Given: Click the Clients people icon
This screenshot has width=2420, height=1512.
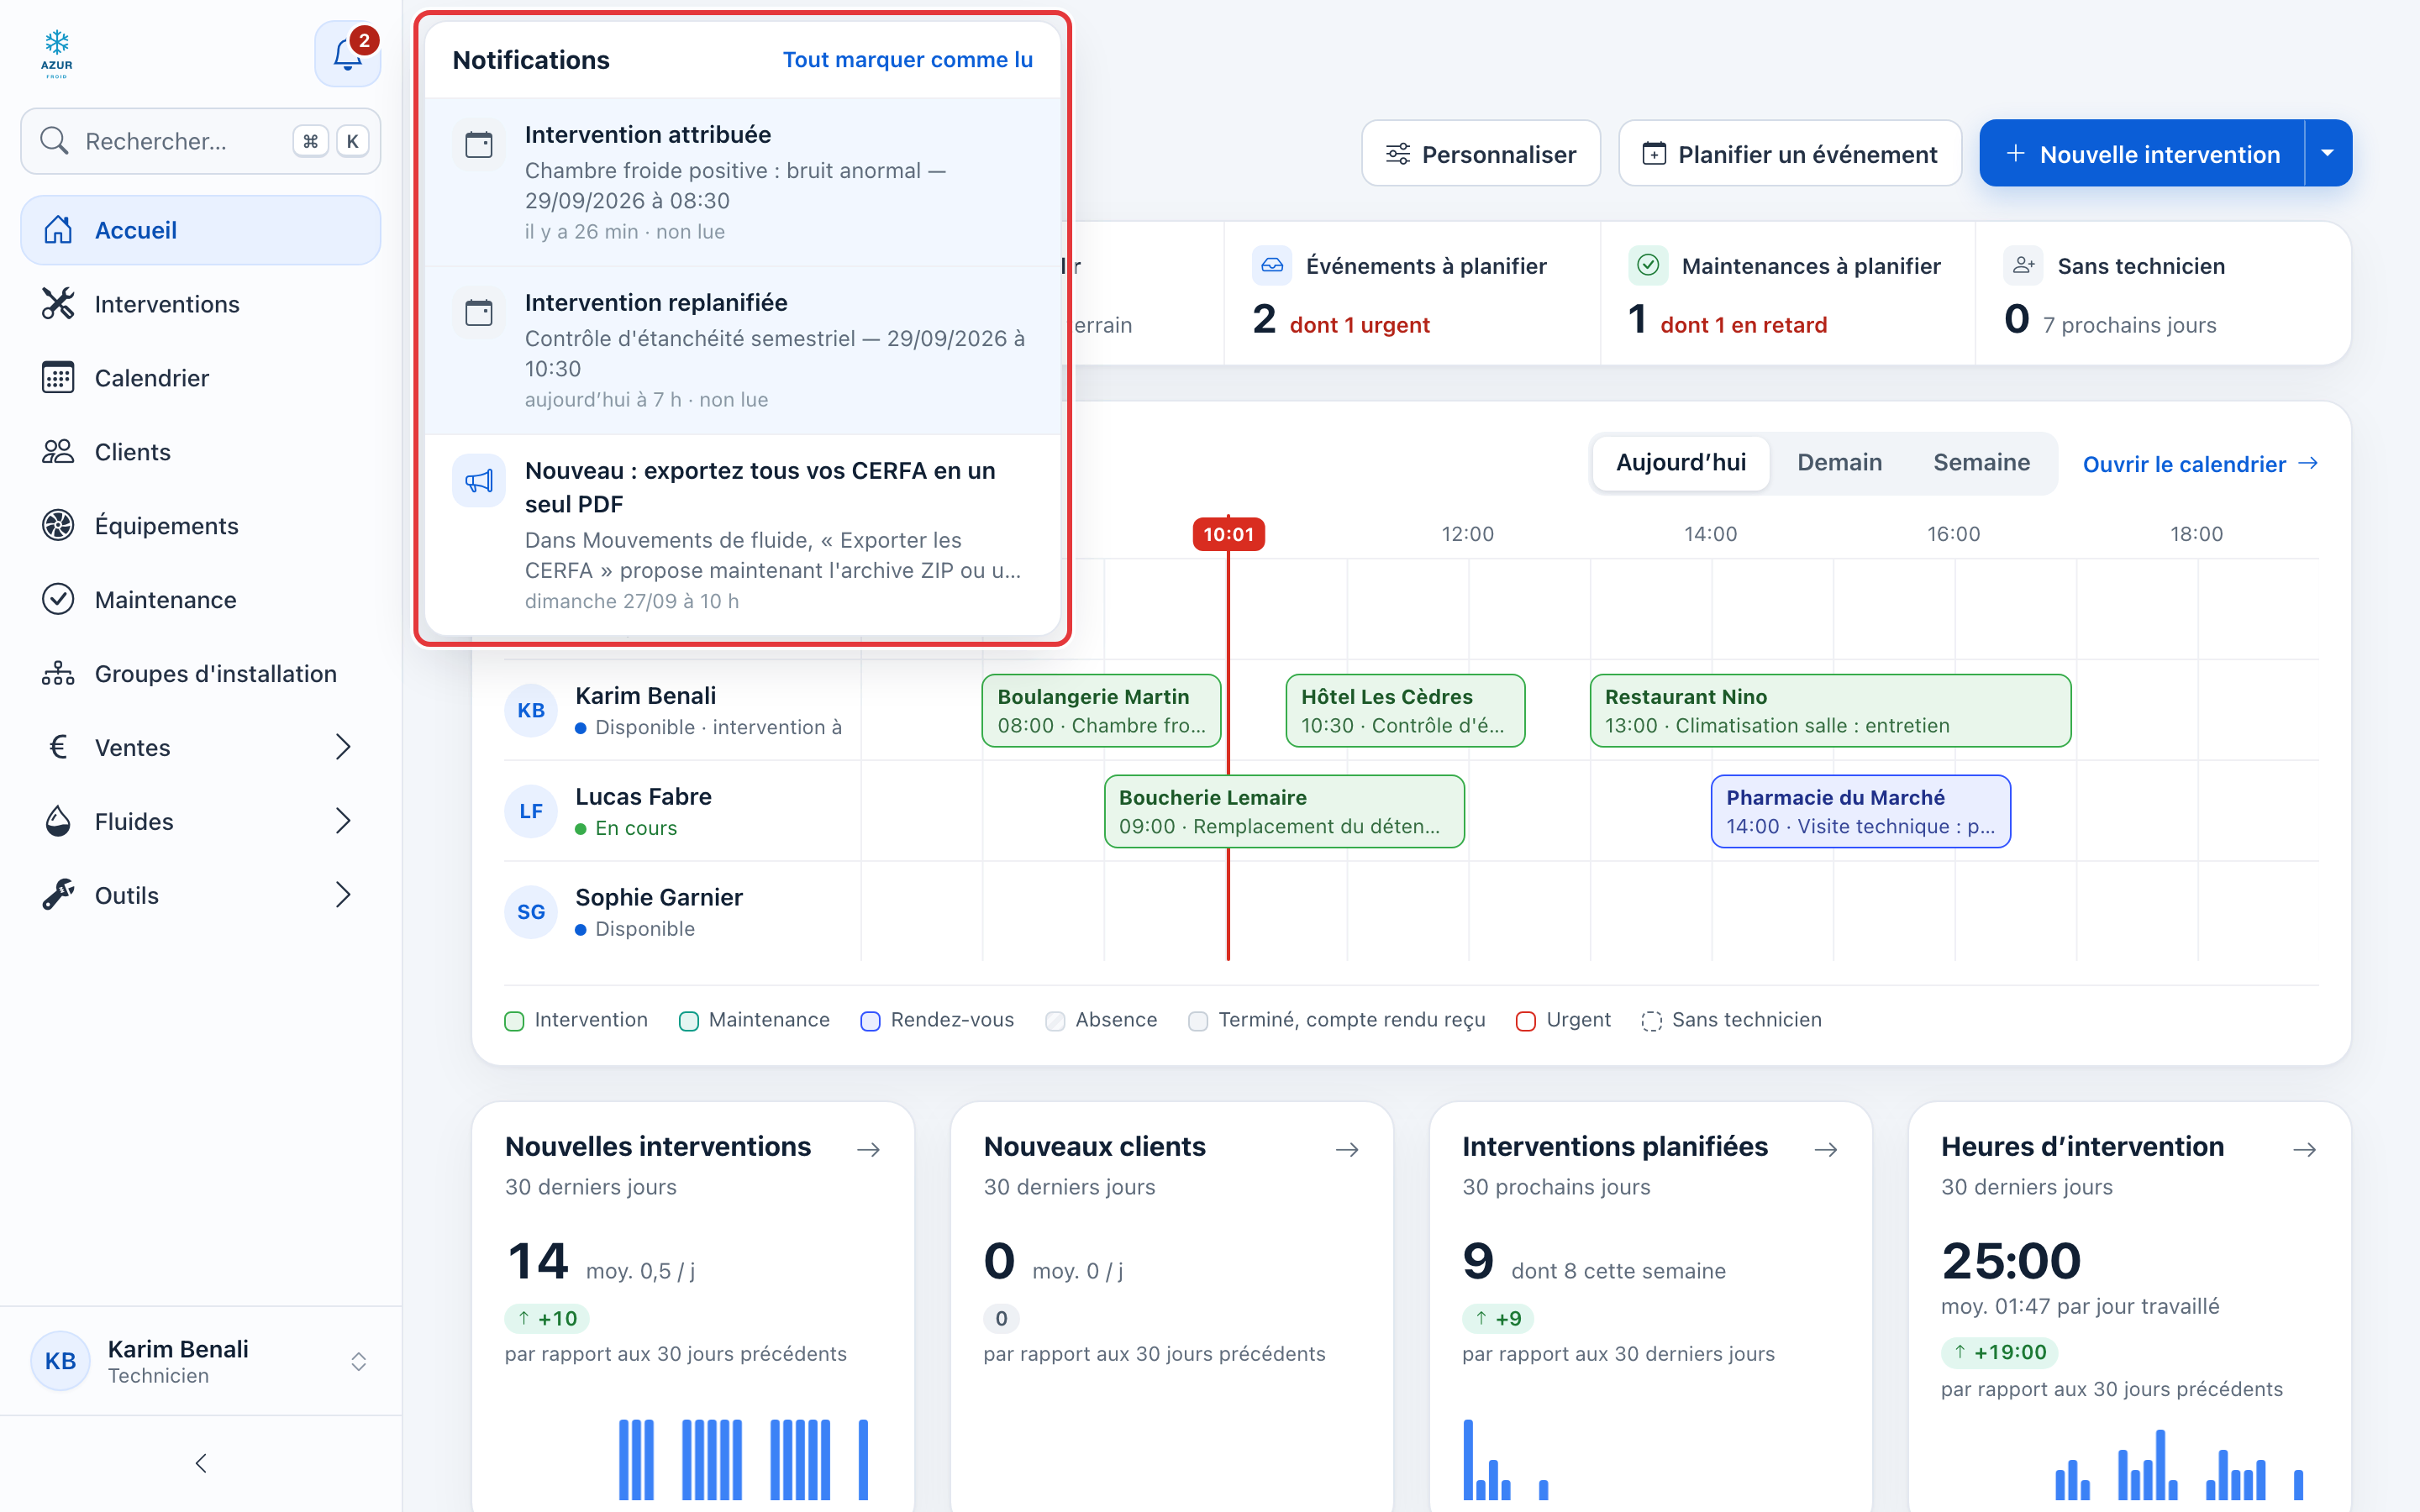Looking at the screenshot, I should (x=58, y=452).
